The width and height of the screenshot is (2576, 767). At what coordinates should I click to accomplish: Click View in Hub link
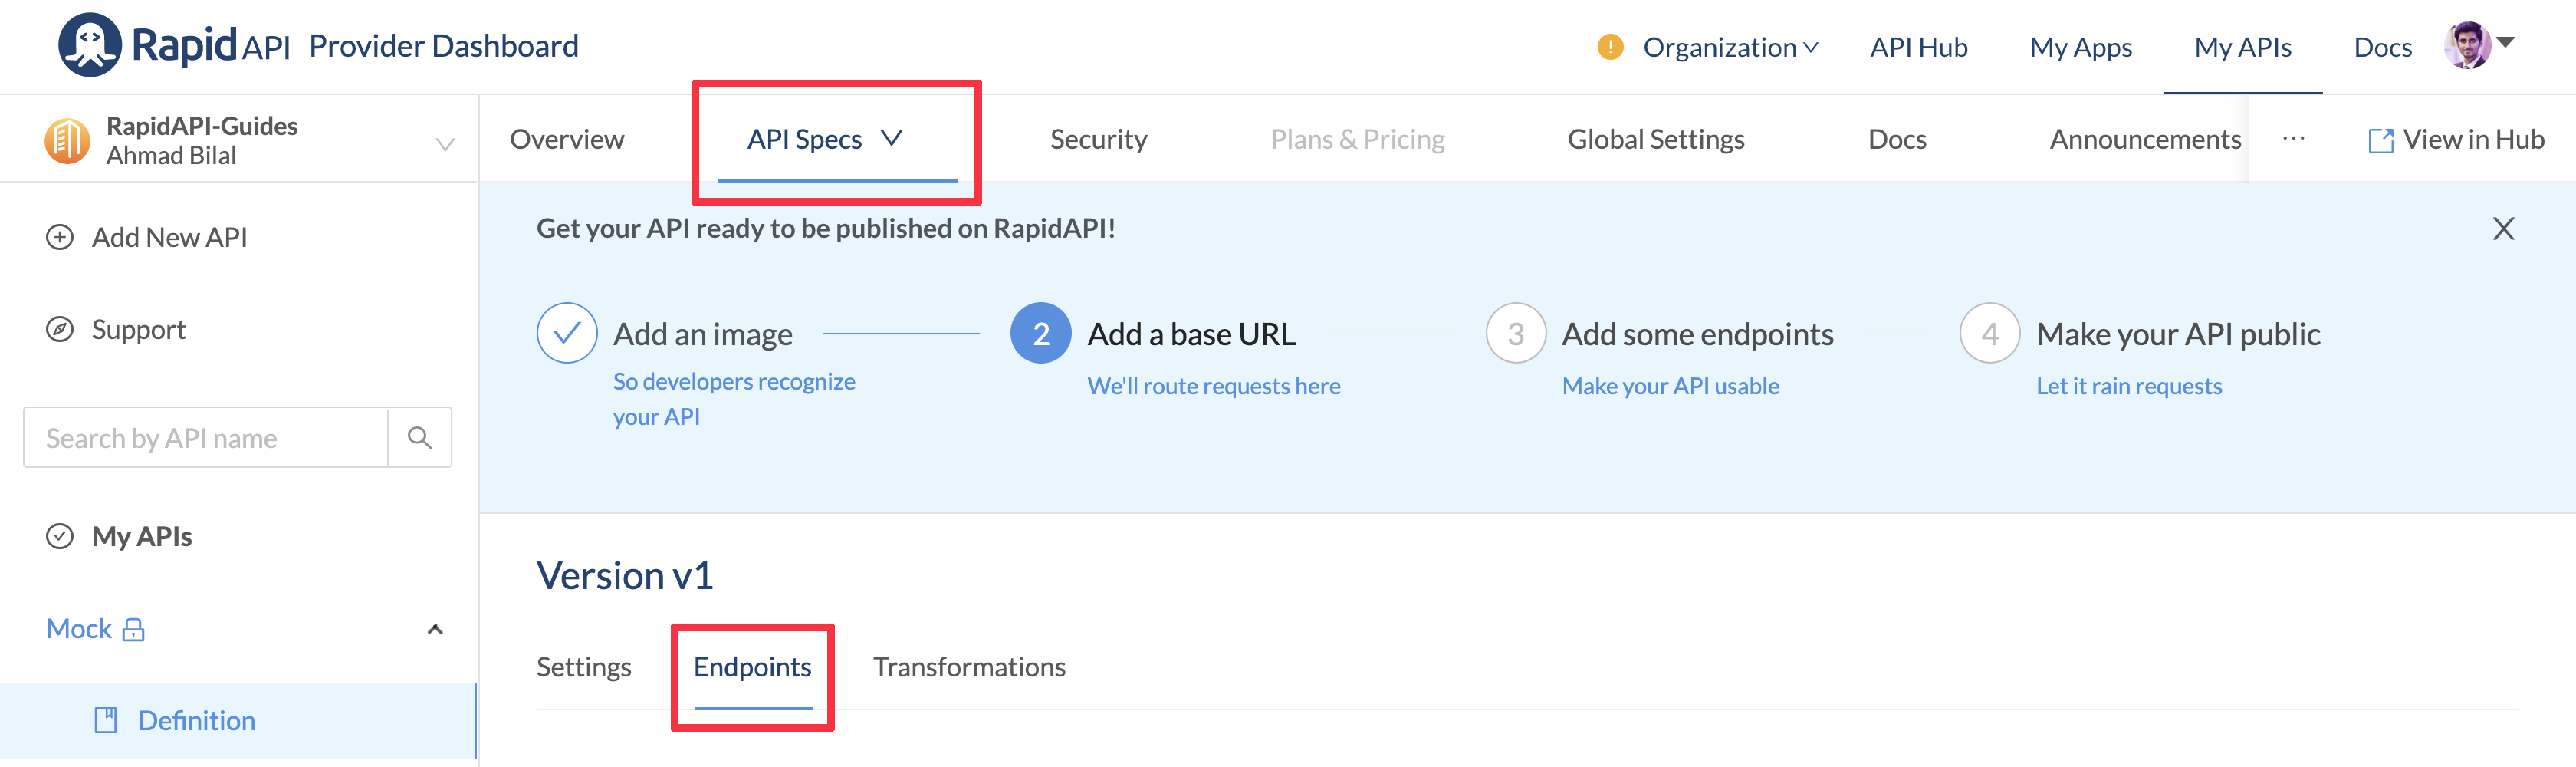pyautogui.click(x=2457, y=140)
